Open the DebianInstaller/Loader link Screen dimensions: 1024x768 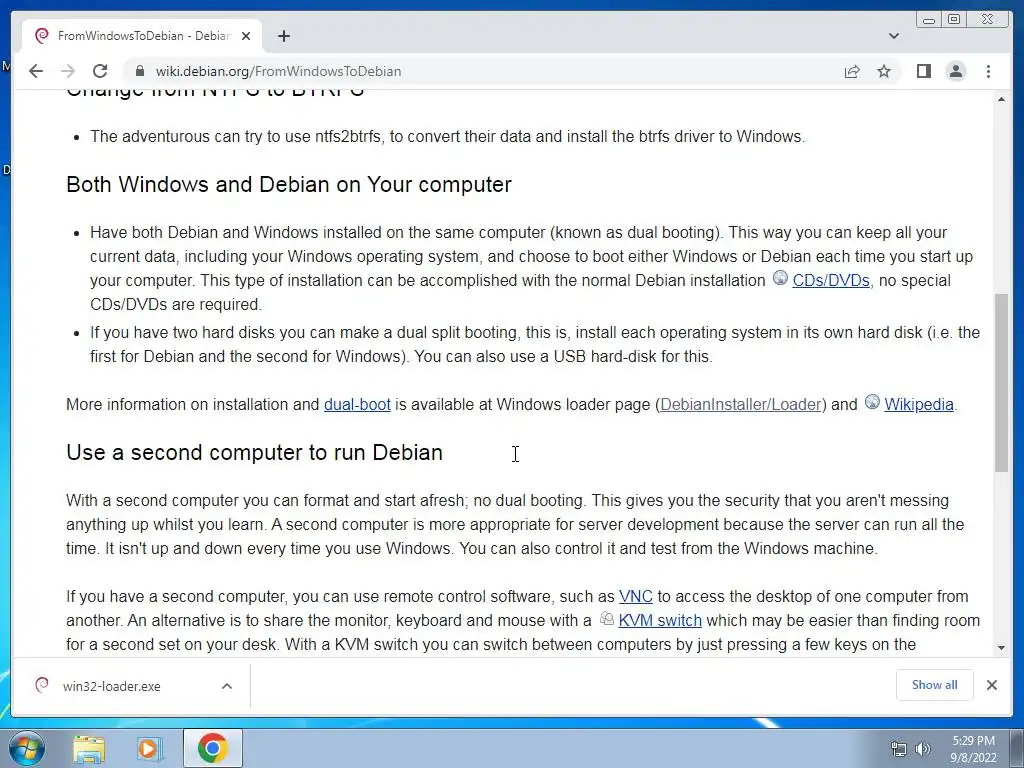(741, 405)
